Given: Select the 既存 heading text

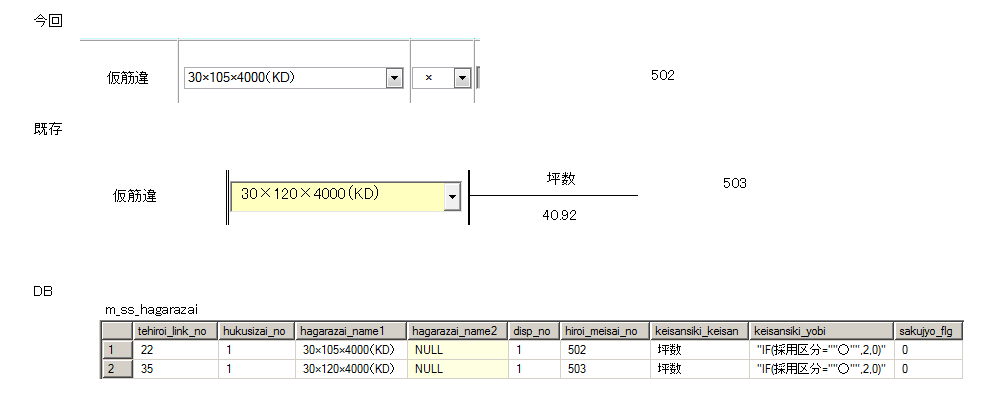Looking at the screenshot, I should [x=48, y=130].
